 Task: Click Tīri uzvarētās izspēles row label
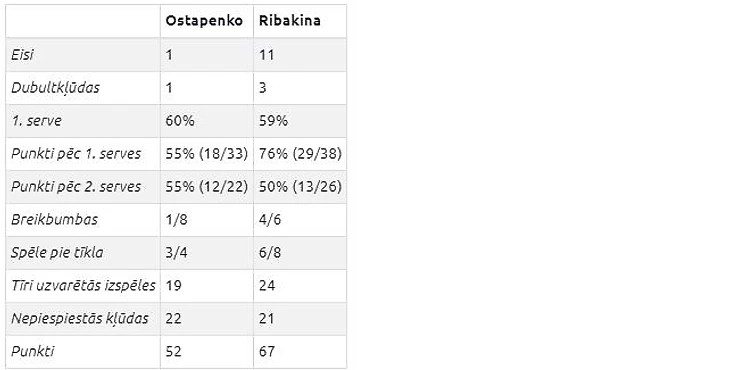(x=83, y=285)
